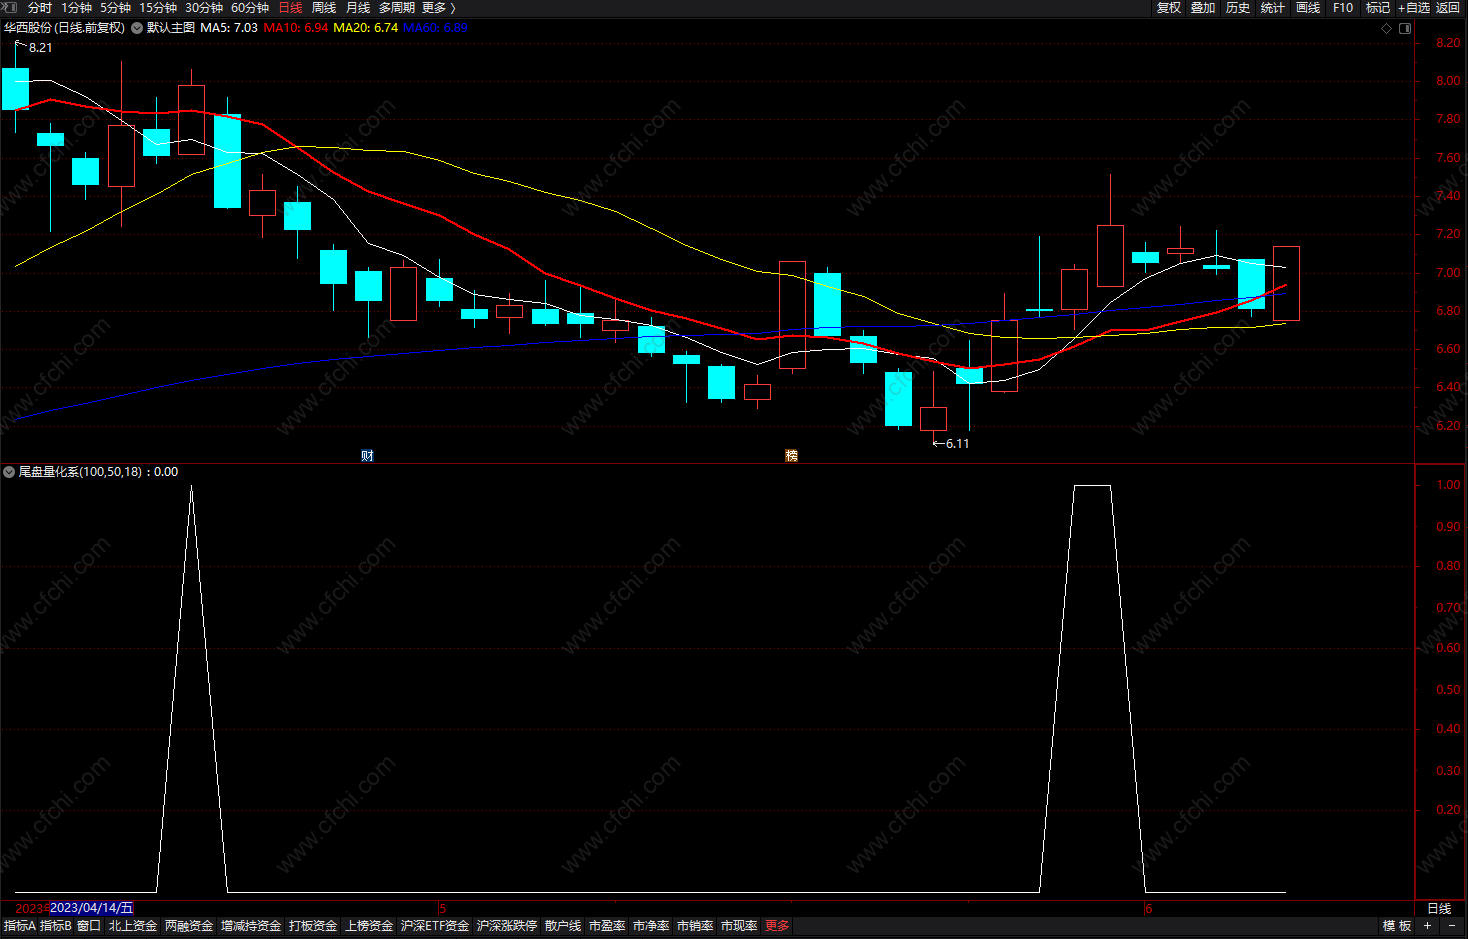
Task: Open the 多周期 multi-period view
Action: [x=397, y=8]
